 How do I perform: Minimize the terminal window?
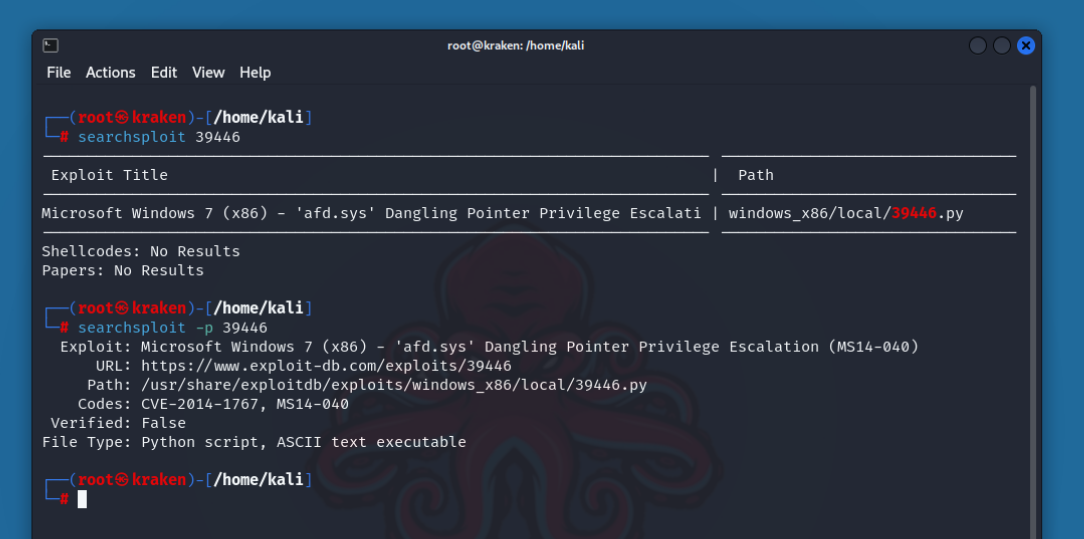click(978, 45)
